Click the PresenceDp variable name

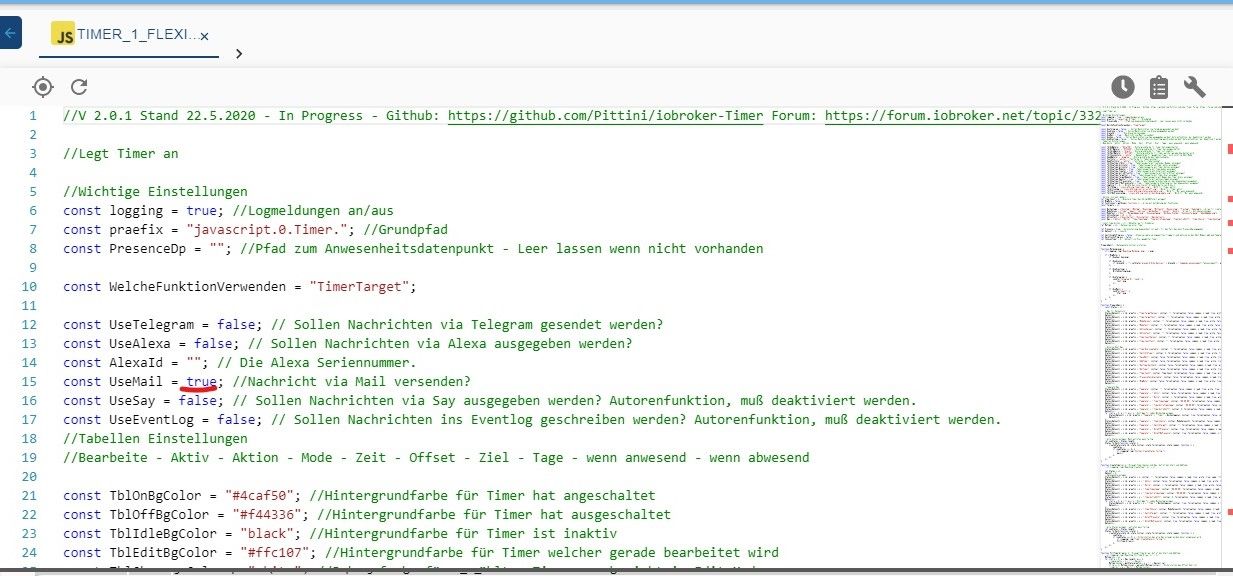[147, 249]
